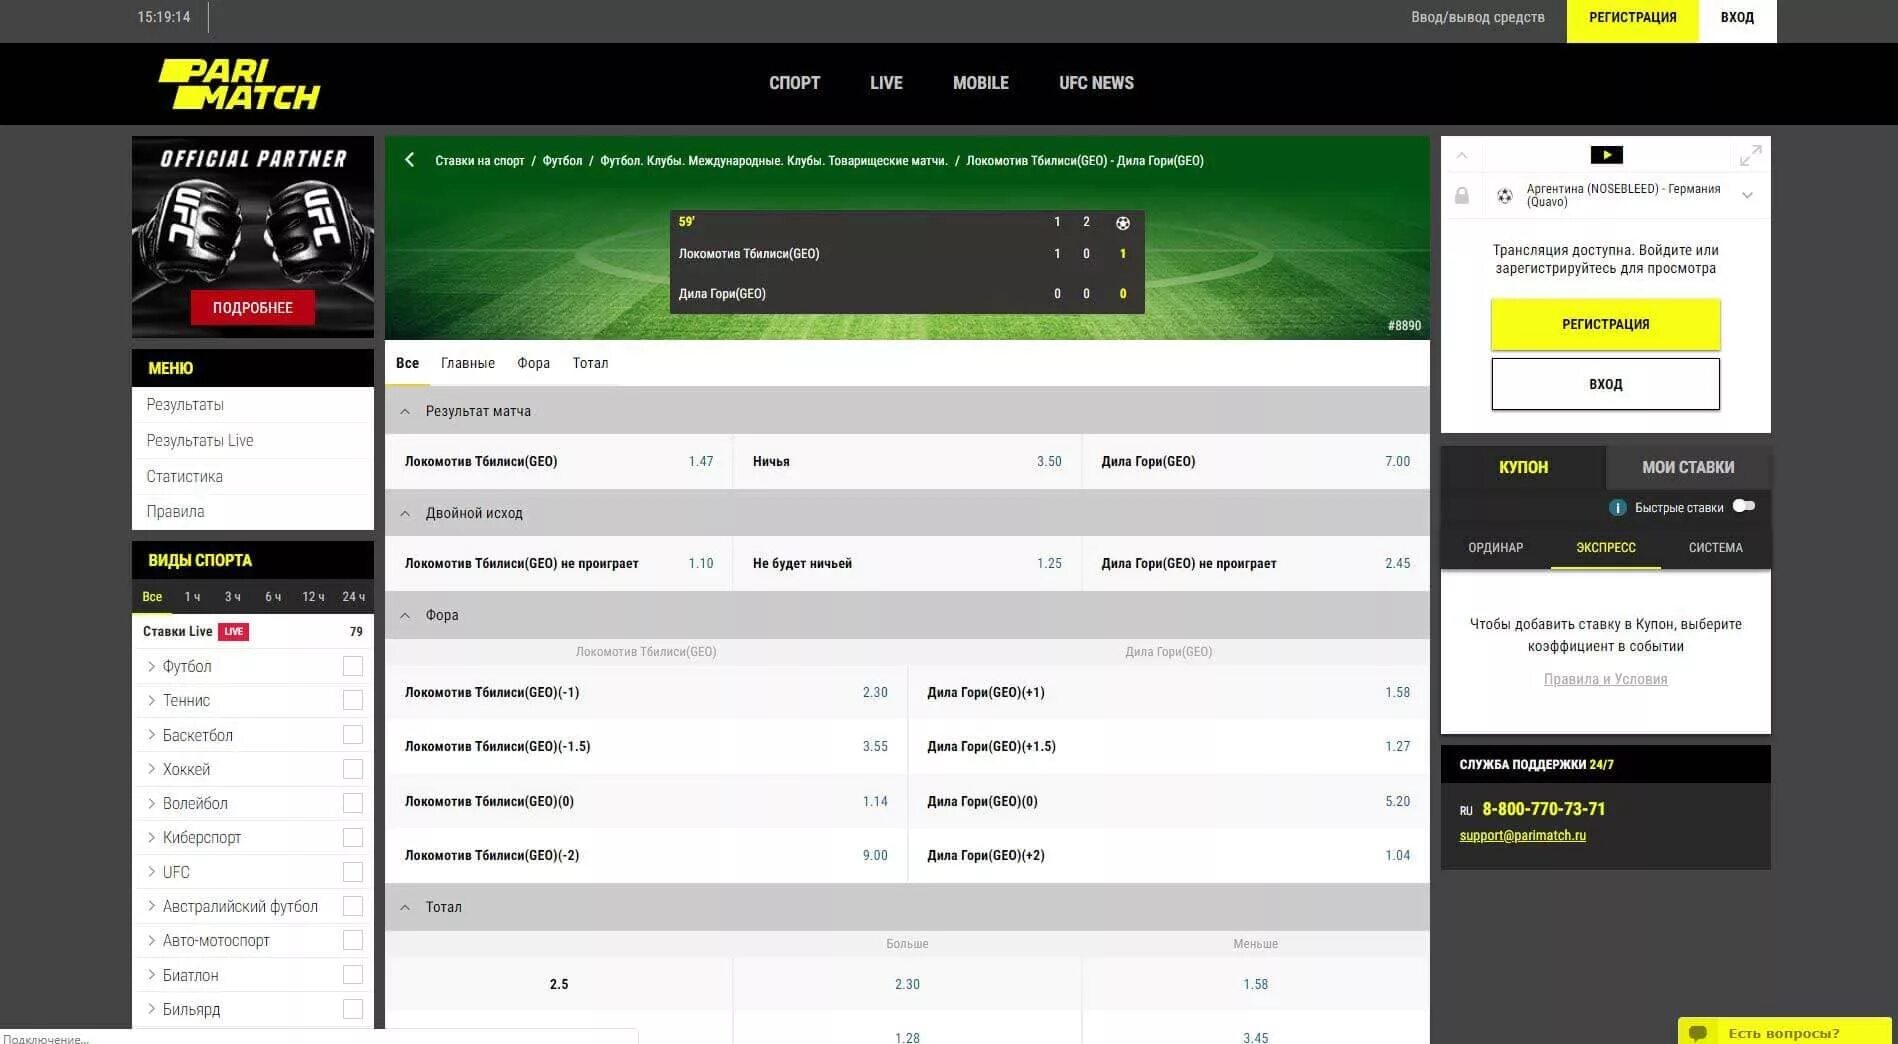Image resolution: width=1898 pixels, height=1044 pixels.
Task: Check the Футбол checkbox
Action: pyautogui.click(x=353, y=666)
